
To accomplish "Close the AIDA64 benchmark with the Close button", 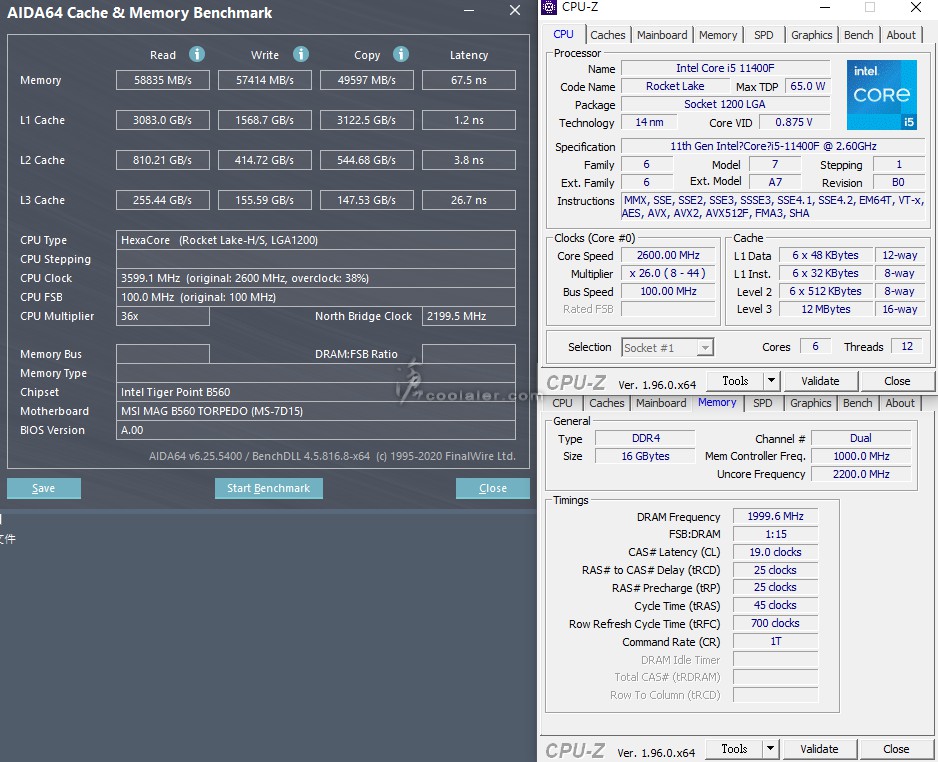I will tap(492, 488).
